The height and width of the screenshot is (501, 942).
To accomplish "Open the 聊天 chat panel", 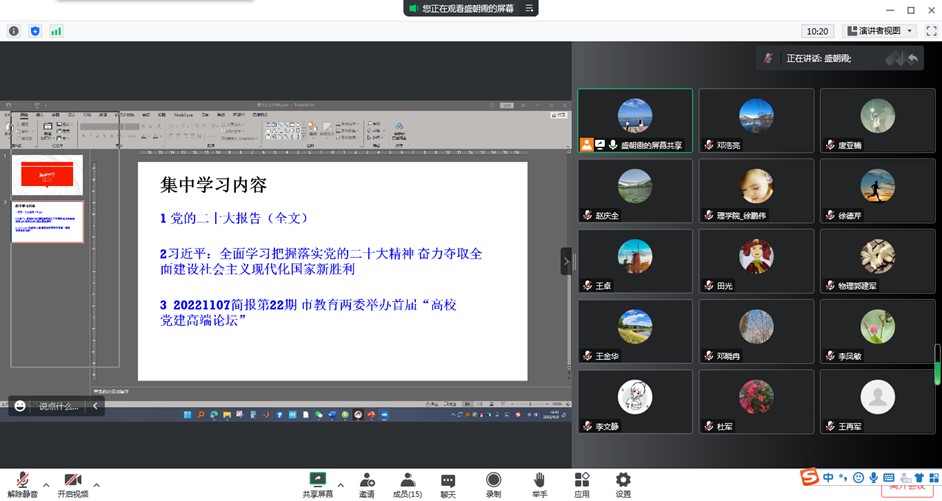I will coord(448,484).
